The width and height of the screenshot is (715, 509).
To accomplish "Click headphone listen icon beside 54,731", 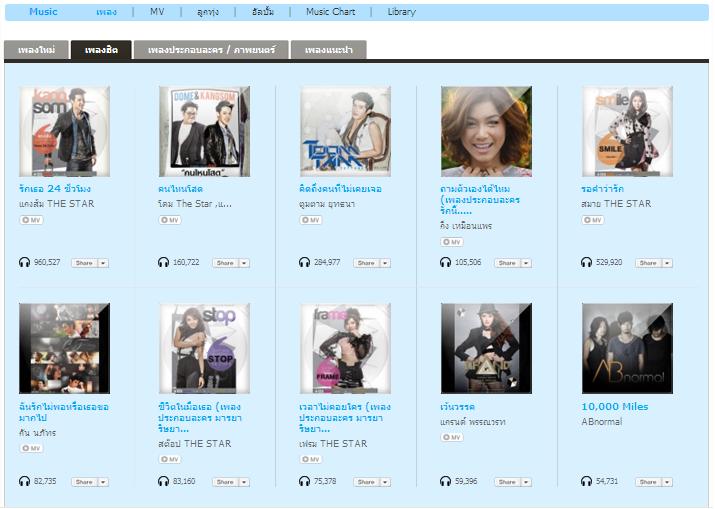I will [x=586, y=481].
